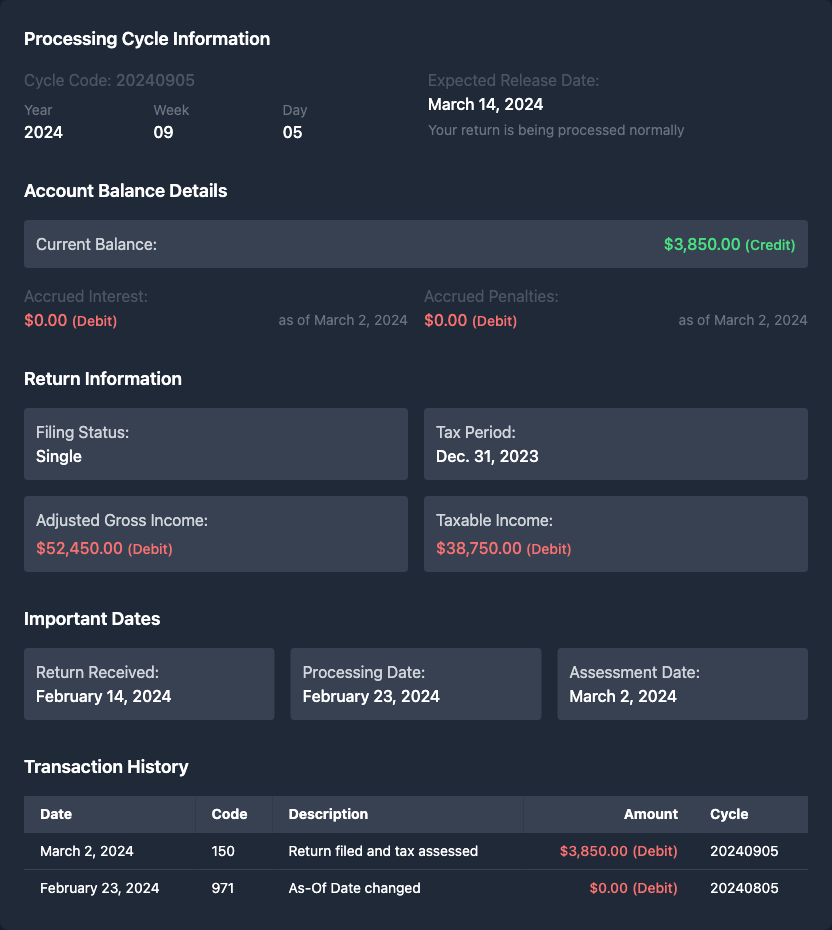Image resolution: width=832 pixels, height=930 pixels.
Task: Click the Assessment Date card
Action: 682,684
